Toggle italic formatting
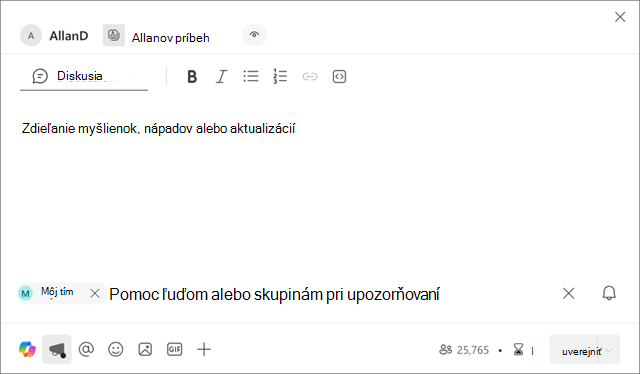The image size is (640, 374). click(221, 76)
